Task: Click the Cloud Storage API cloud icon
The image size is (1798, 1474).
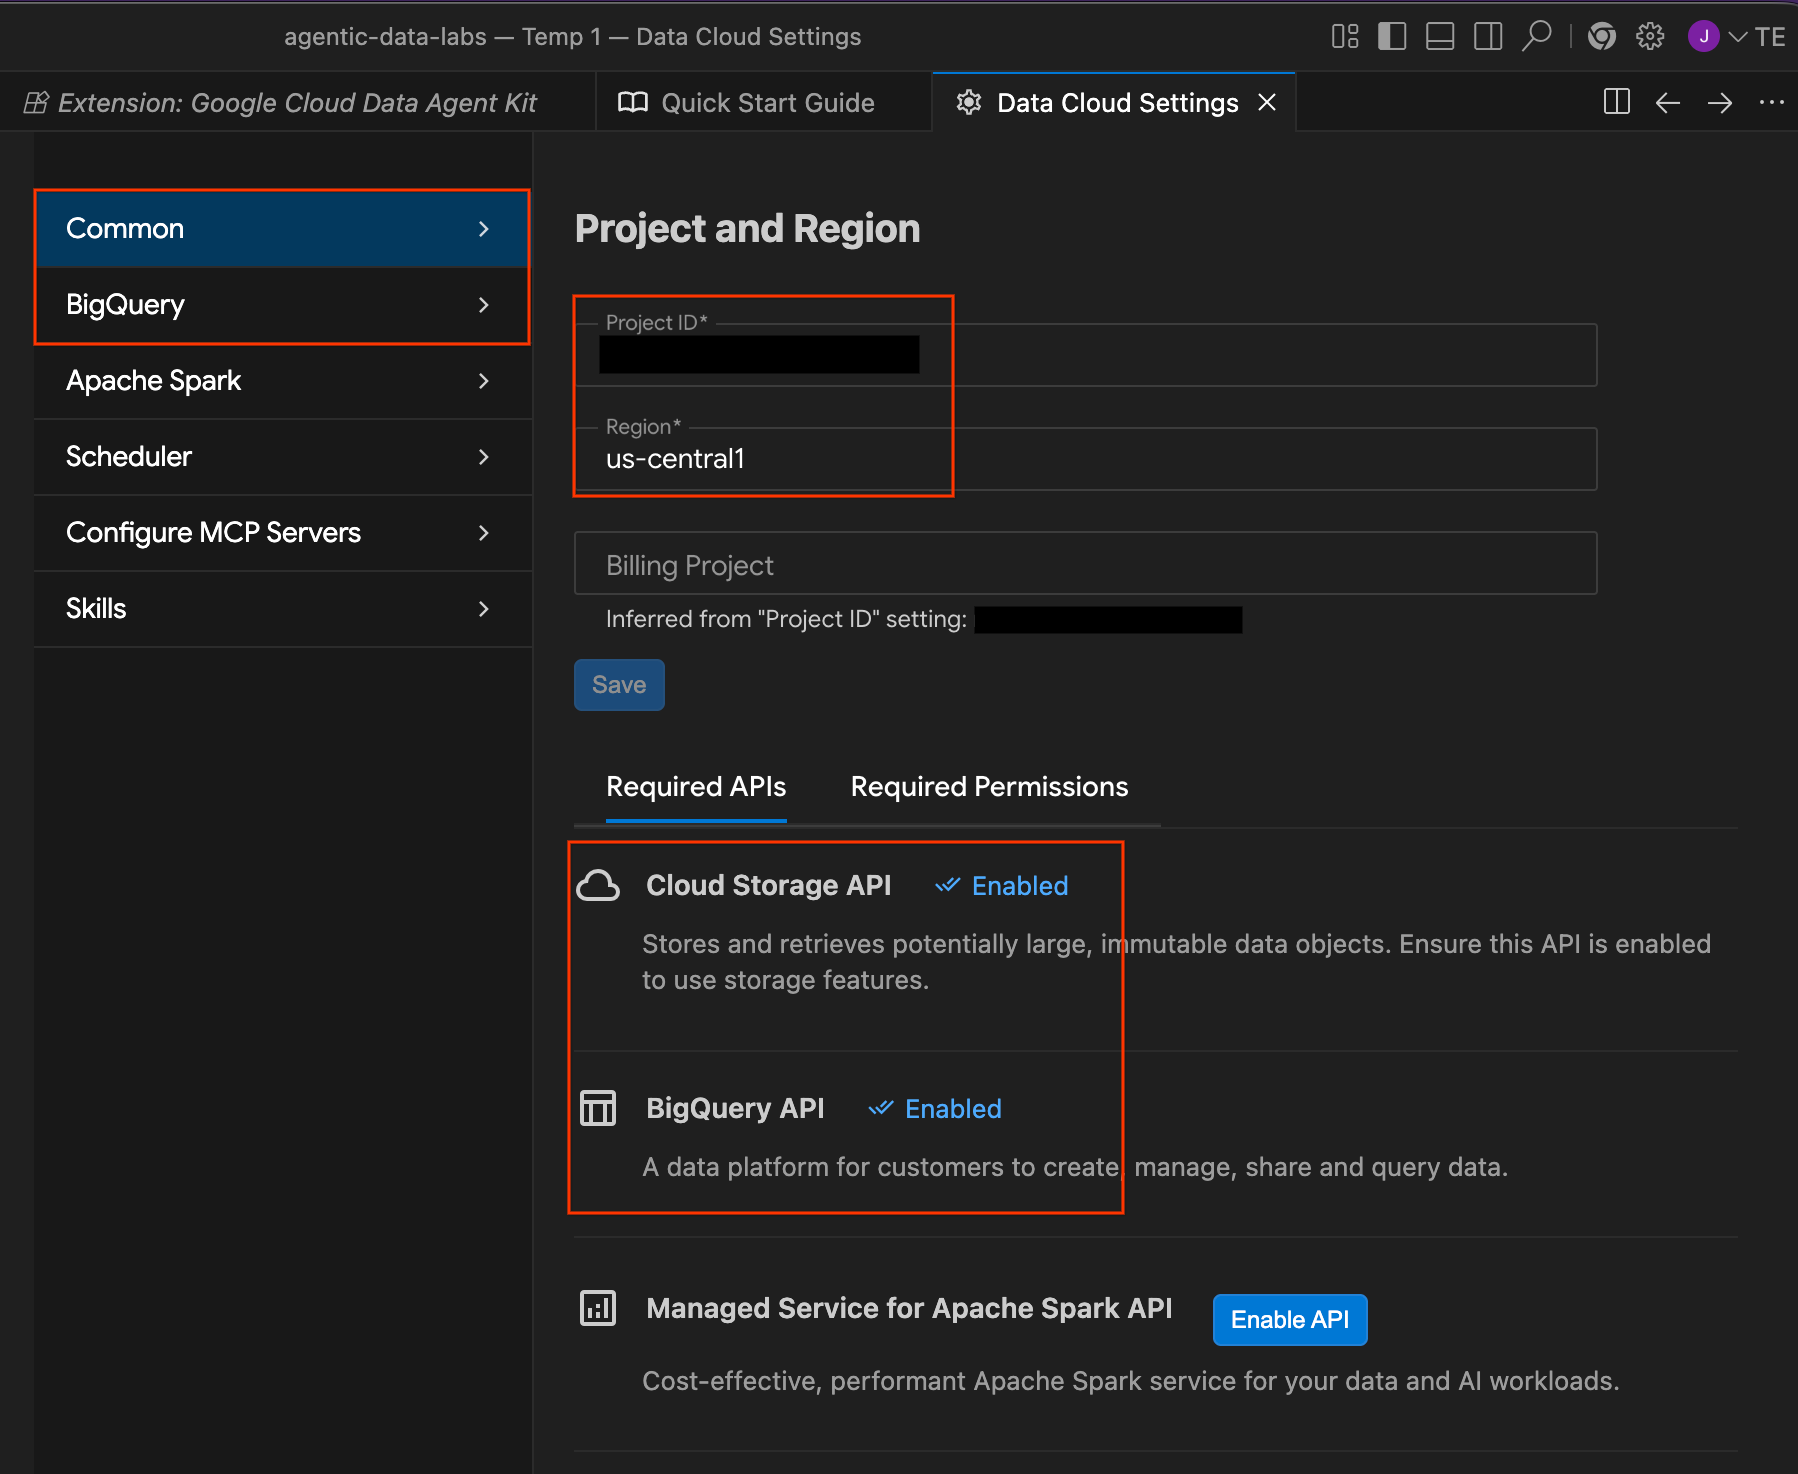Action: [598, 886]
